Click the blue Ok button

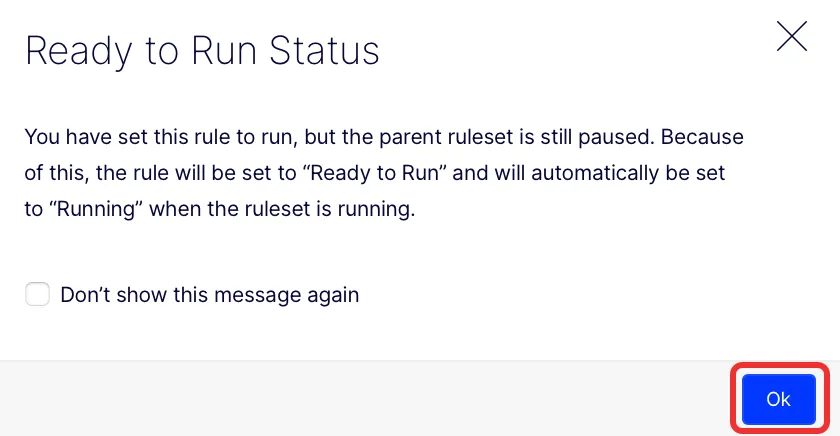coord(779,399)
